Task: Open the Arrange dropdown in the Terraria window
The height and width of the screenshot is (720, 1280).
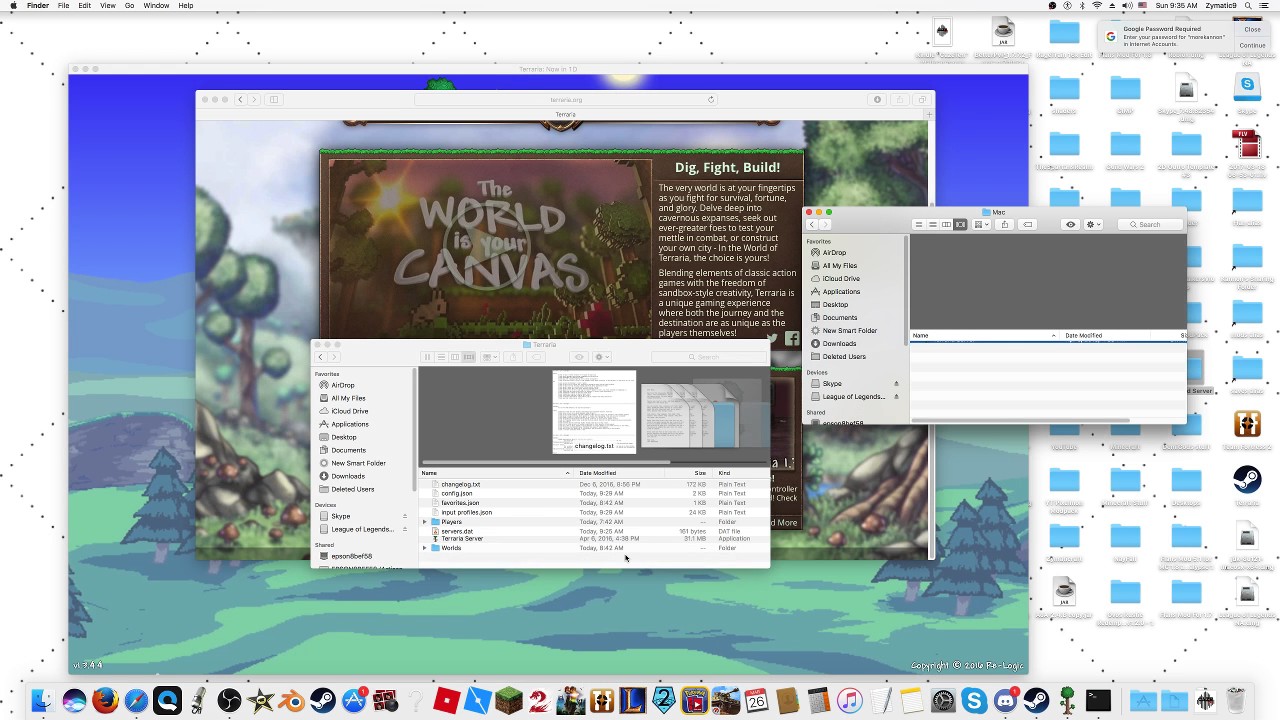Action: click(490, 357)
